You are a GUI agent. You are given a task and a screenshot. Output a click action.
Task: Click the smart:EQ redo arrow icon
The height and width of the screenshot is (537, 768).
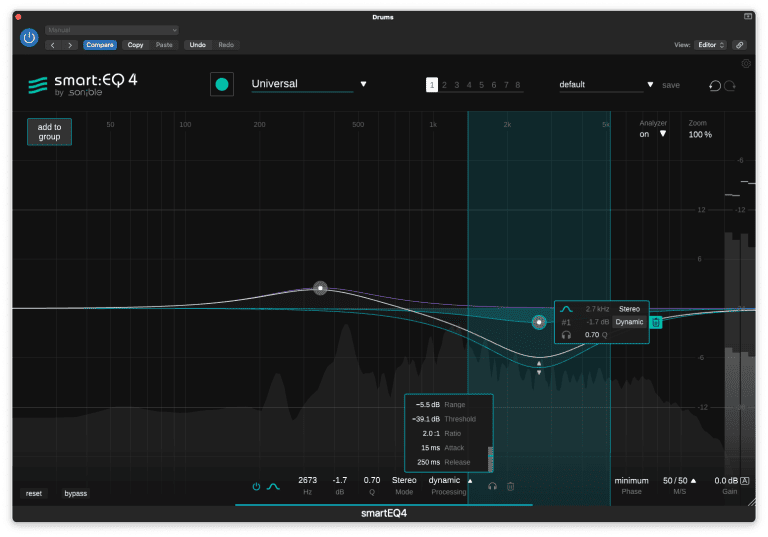(730, 86)
